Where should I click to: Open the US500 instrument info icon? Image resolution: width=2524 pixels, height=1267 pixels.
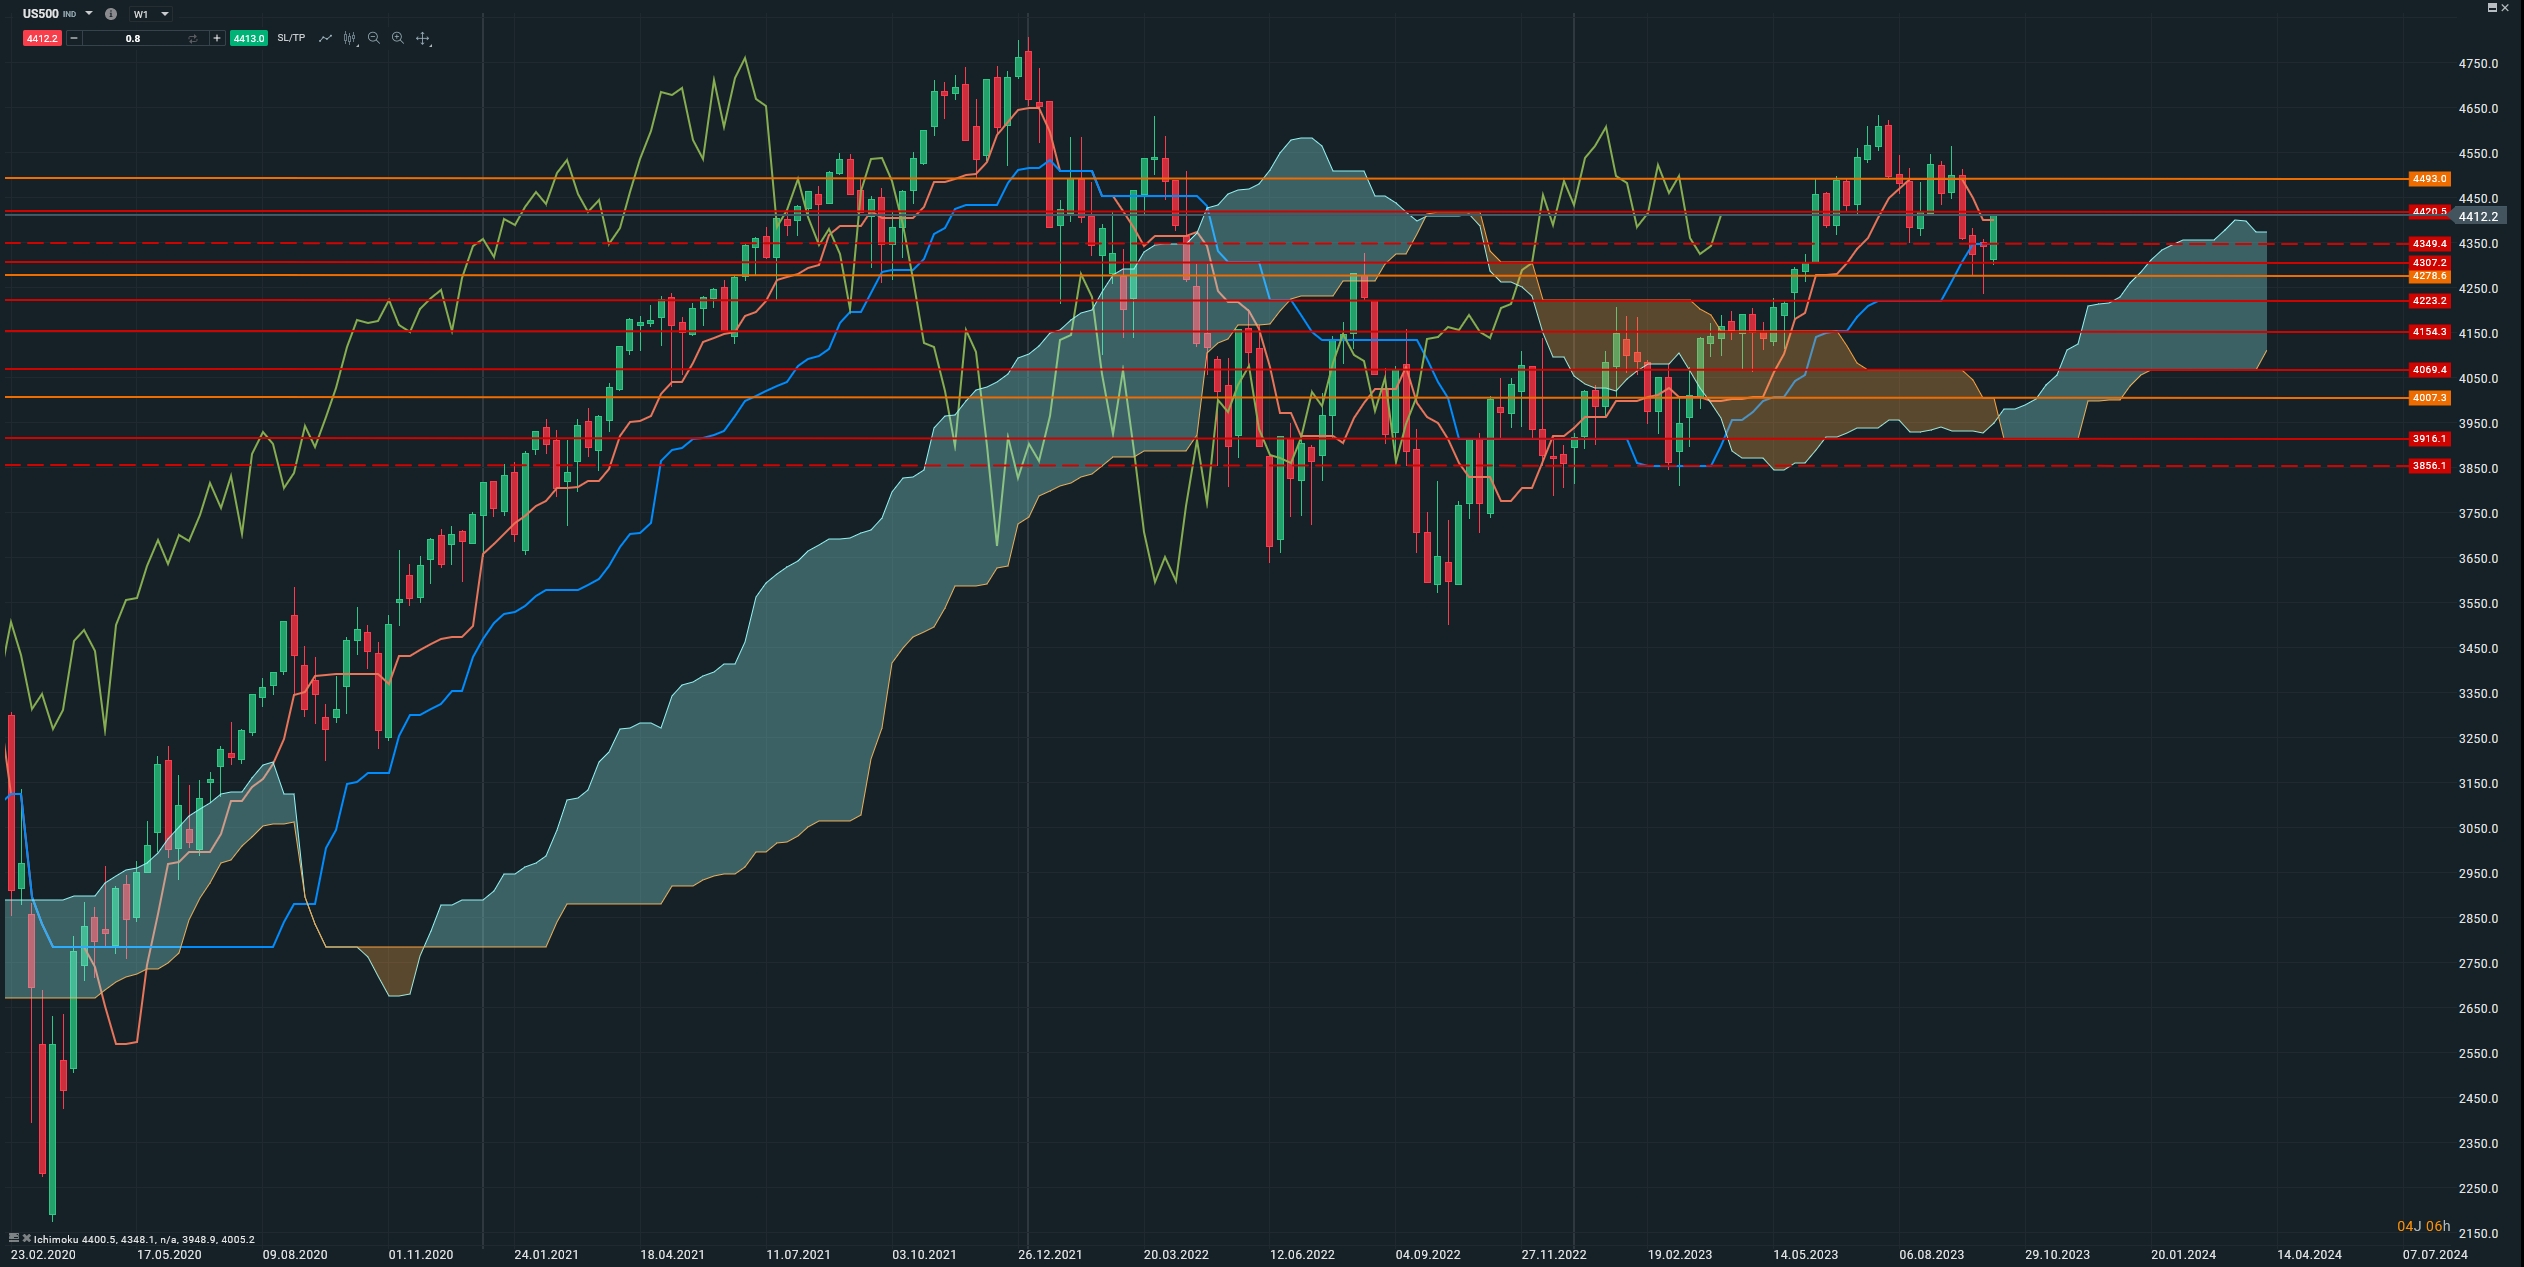111,14
